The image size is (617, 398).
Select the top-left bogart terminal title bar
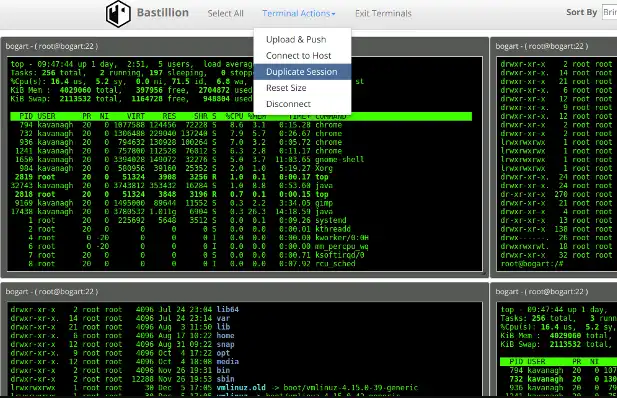[245, 46]
